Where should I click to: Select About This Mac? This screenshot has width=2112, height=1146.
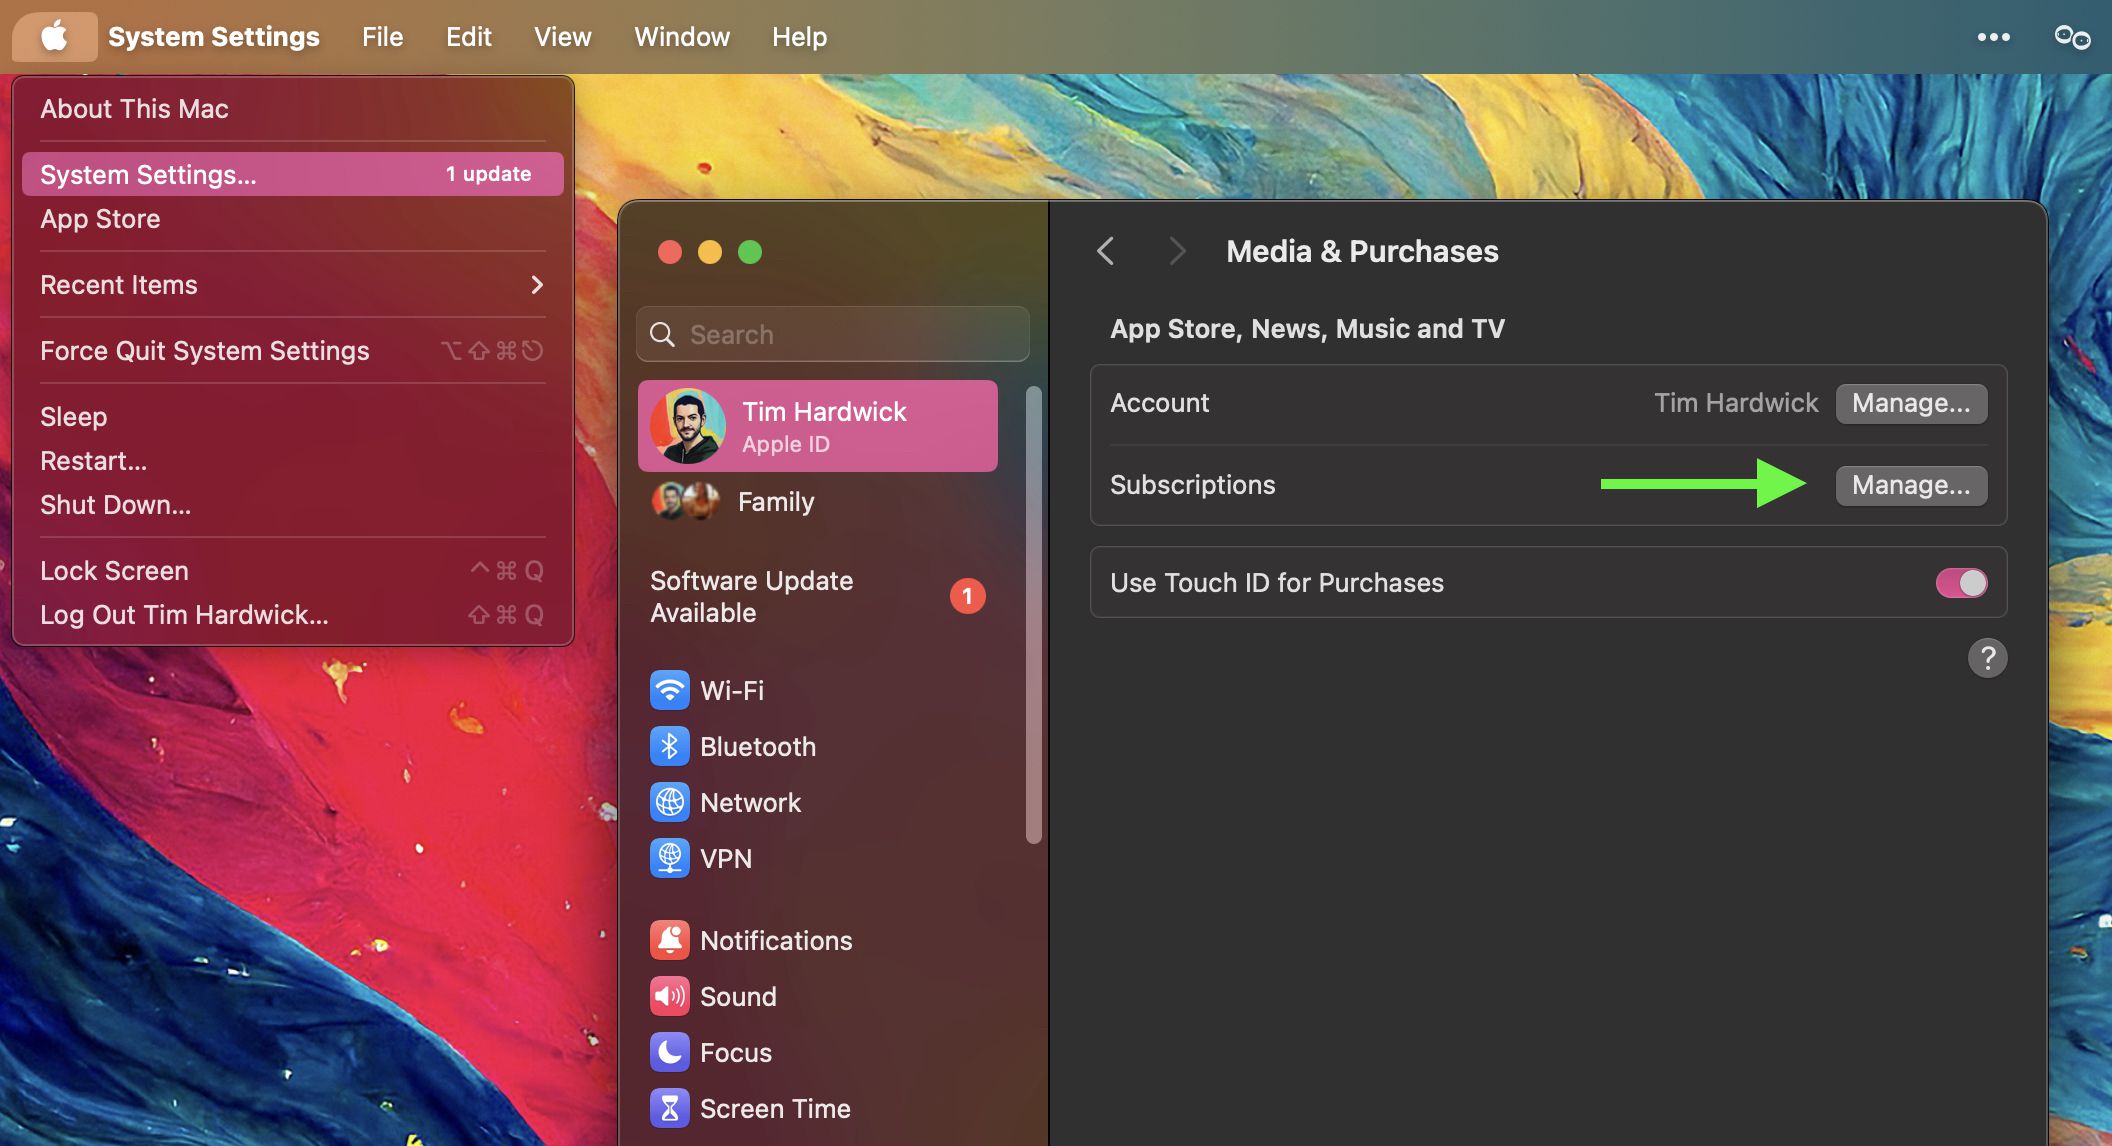tap(134, 109)
